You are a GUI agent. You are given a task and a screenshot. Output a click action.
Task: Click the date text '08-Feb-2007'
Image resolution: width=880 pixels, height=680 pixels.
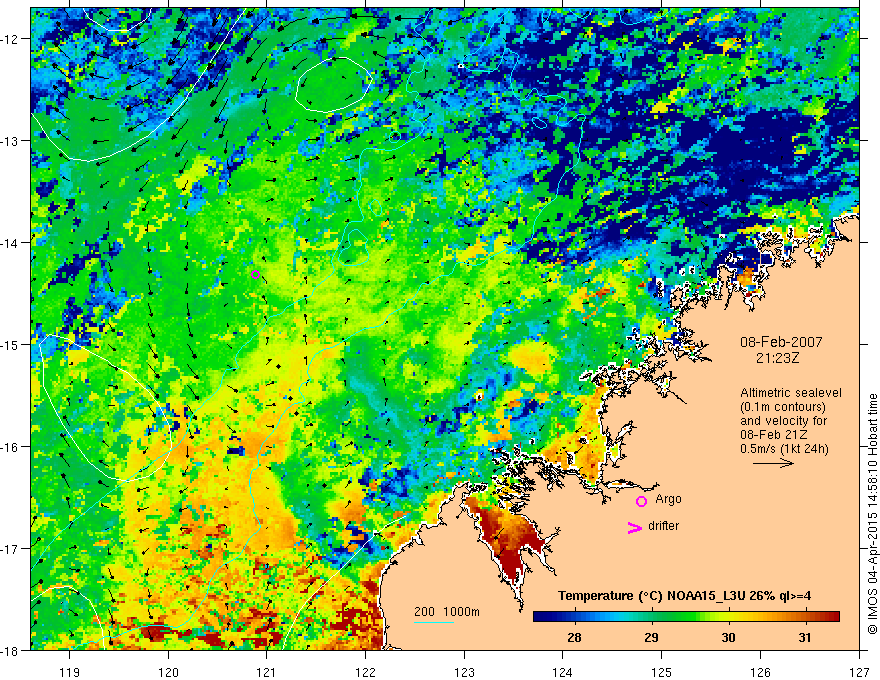point(781,342)
